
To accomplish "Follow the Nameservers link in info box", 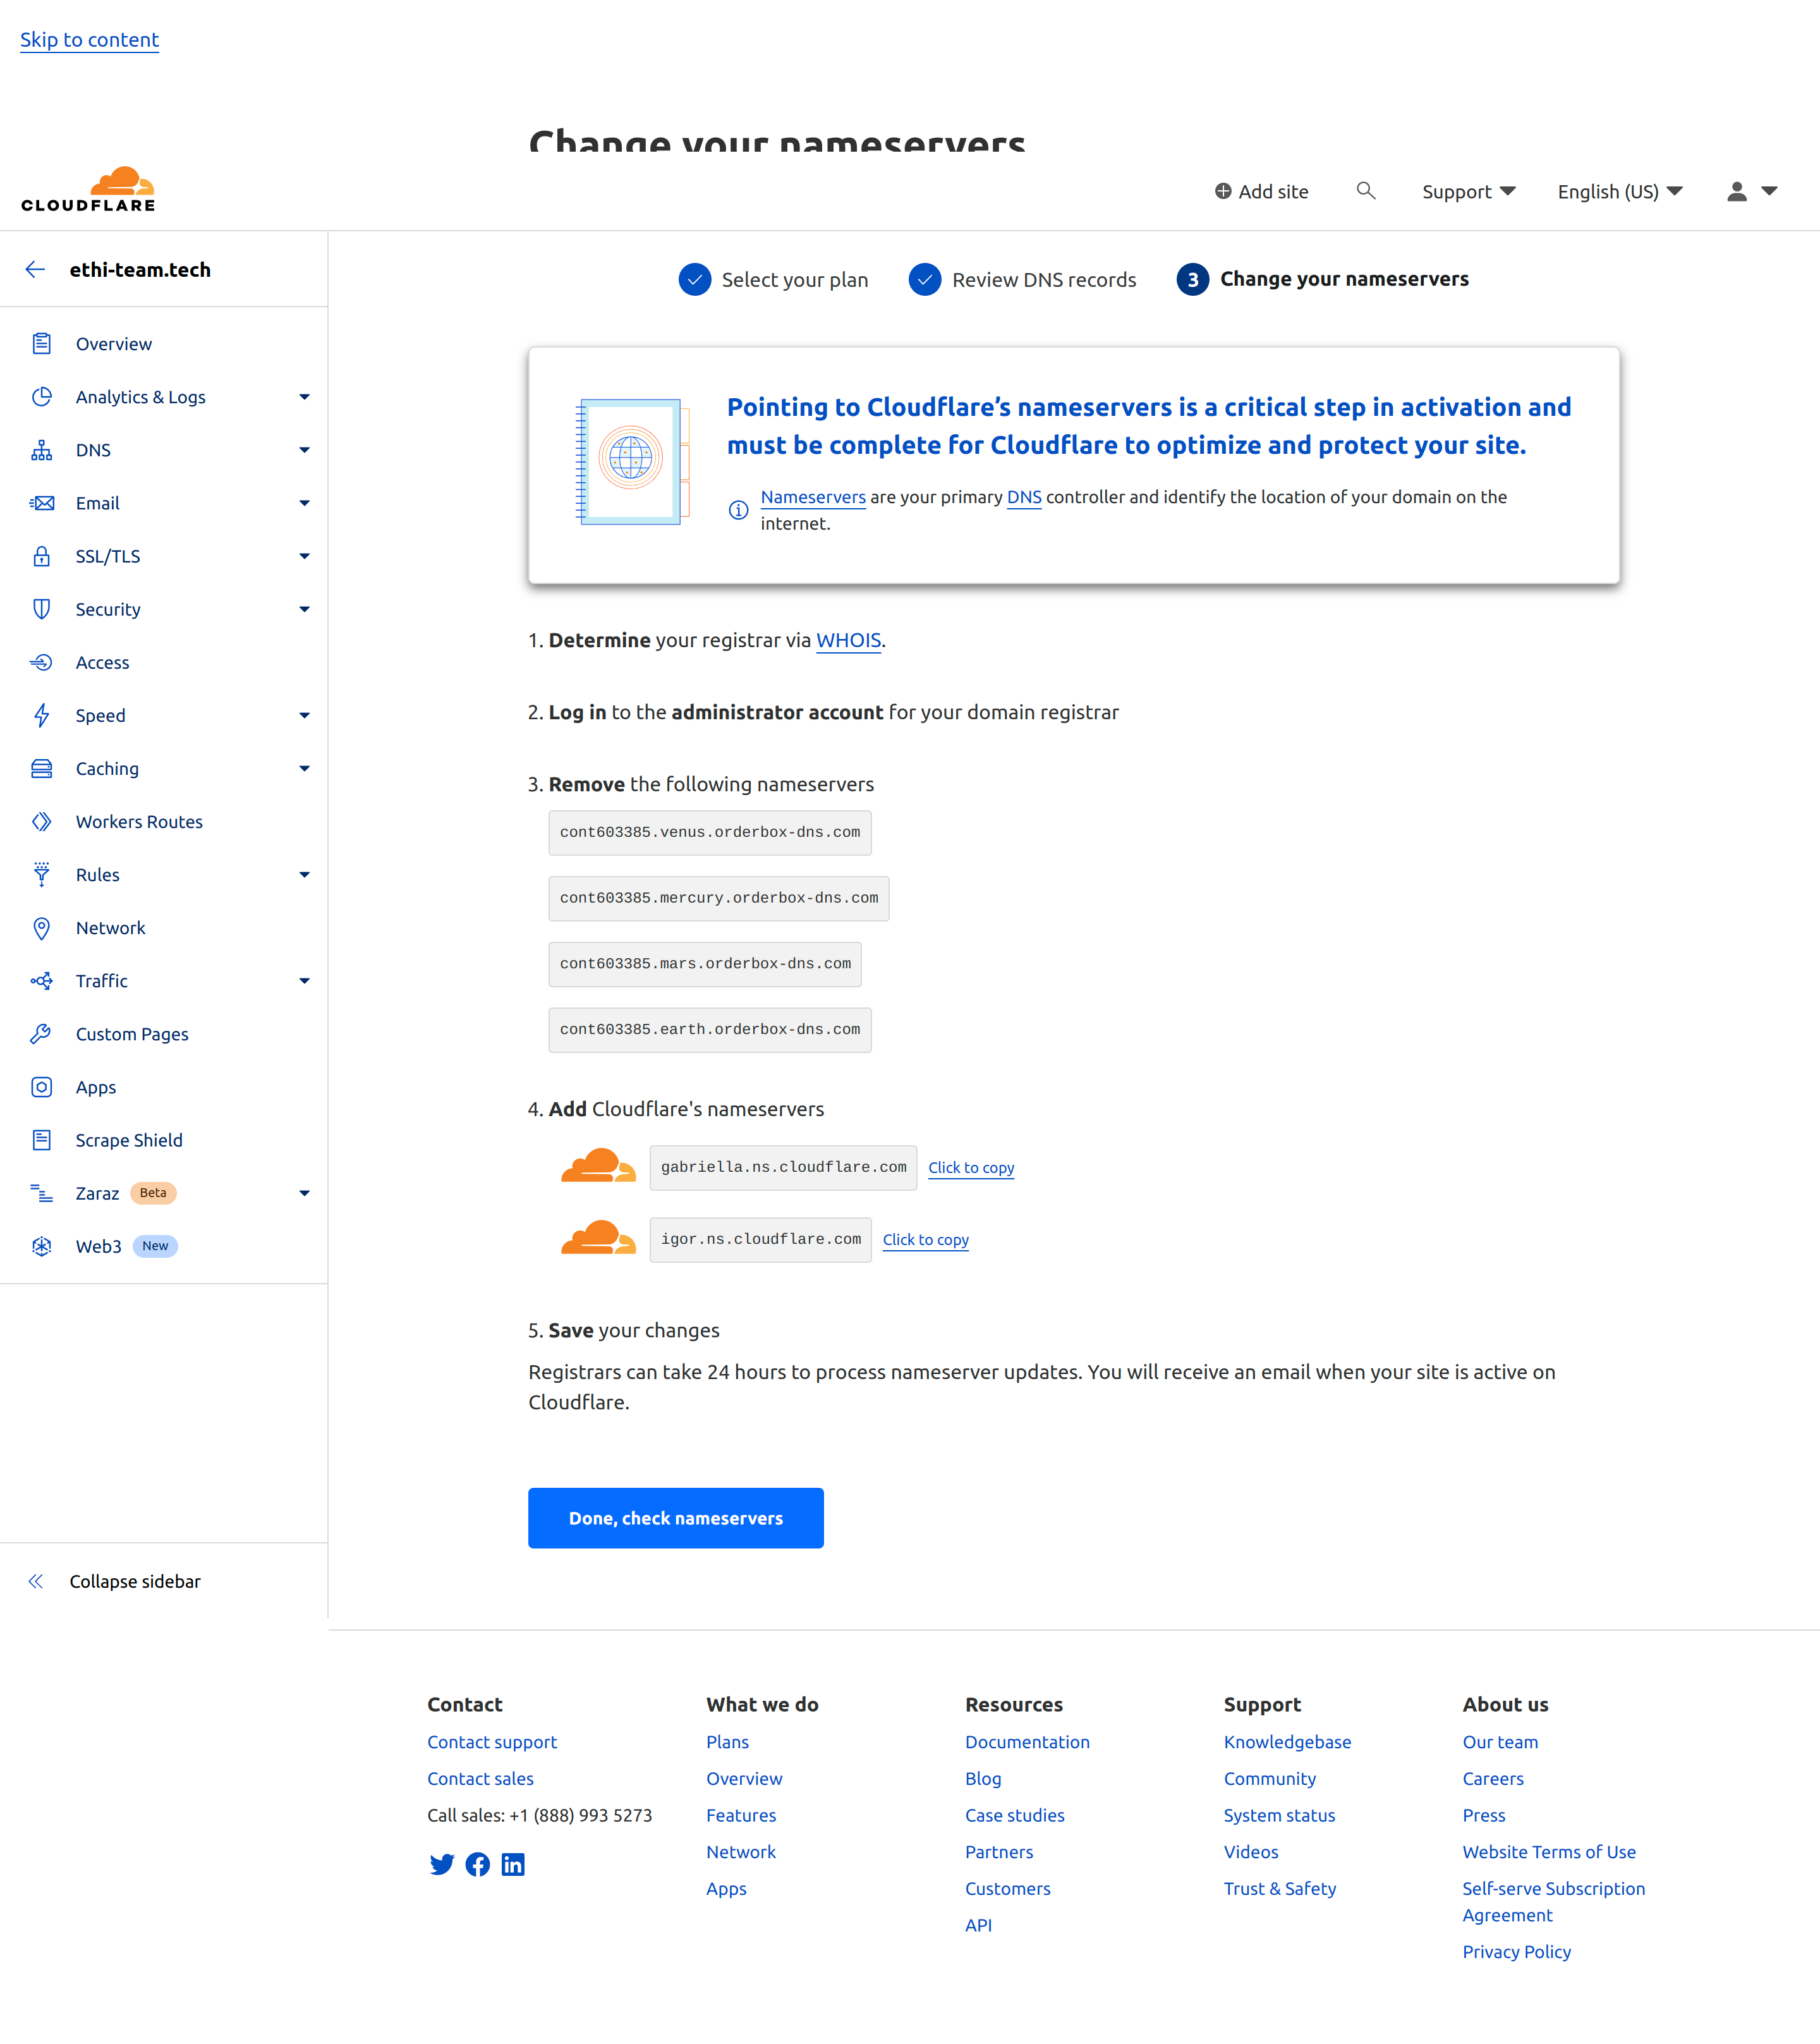I will click(812, 497).
